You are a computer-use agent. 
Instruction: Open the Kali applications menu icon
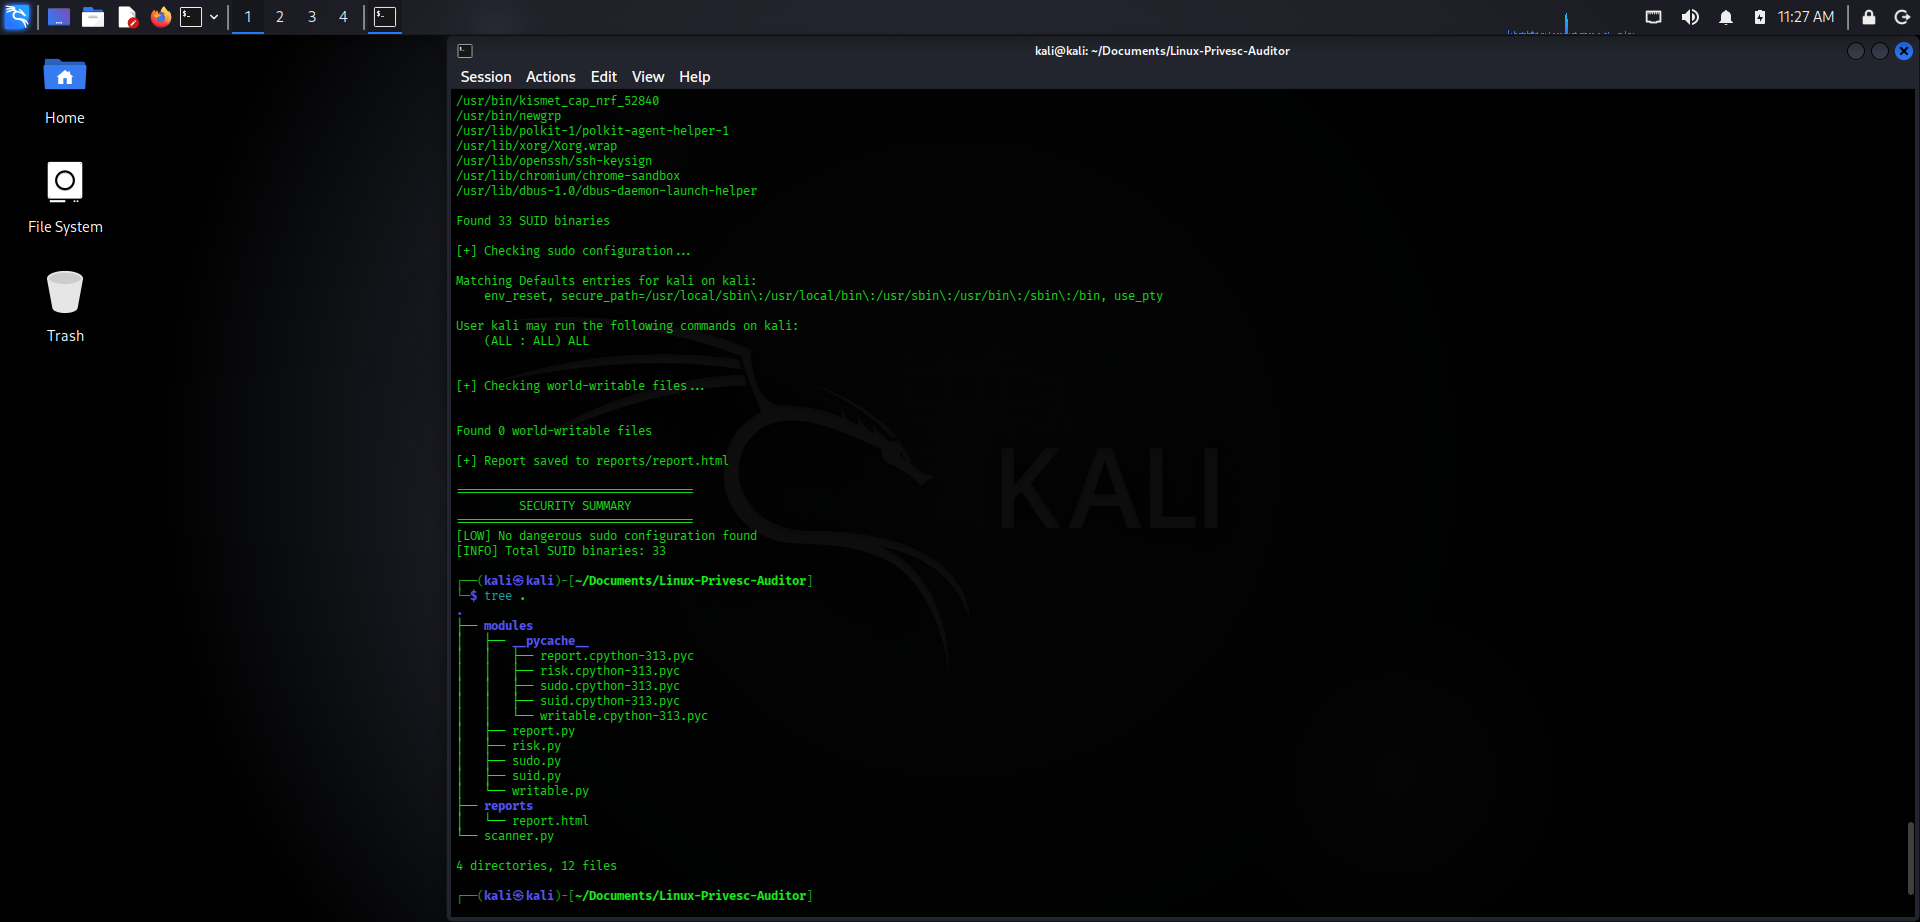point(17,16)
